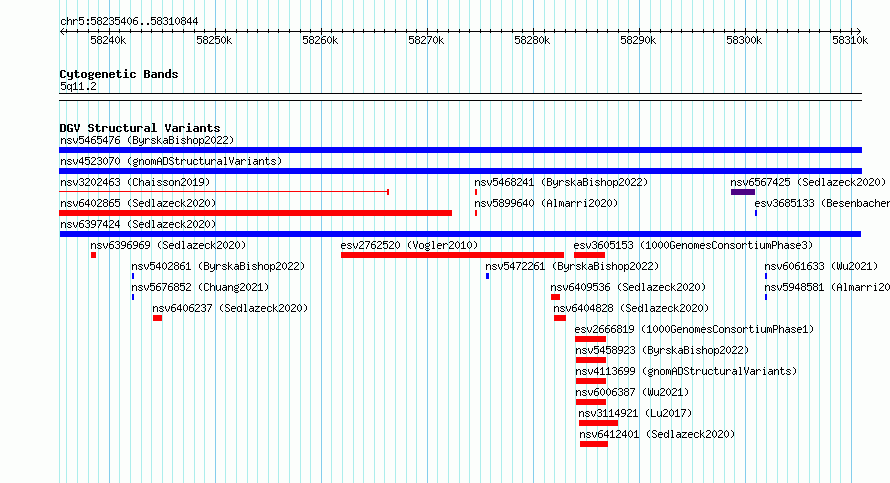Click the 58310k ruler label
The width and height of the screenshot is (890, 483).
[x=850, y=41]
